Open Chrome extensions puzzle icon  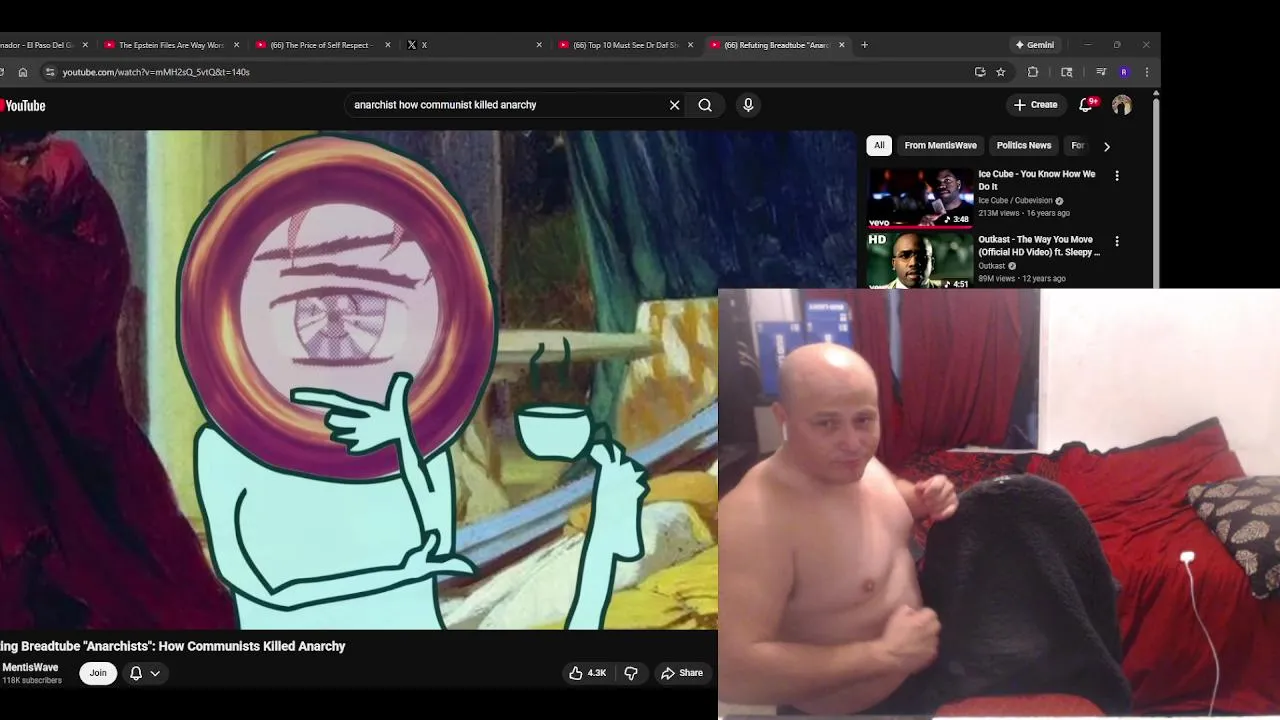1033,72
